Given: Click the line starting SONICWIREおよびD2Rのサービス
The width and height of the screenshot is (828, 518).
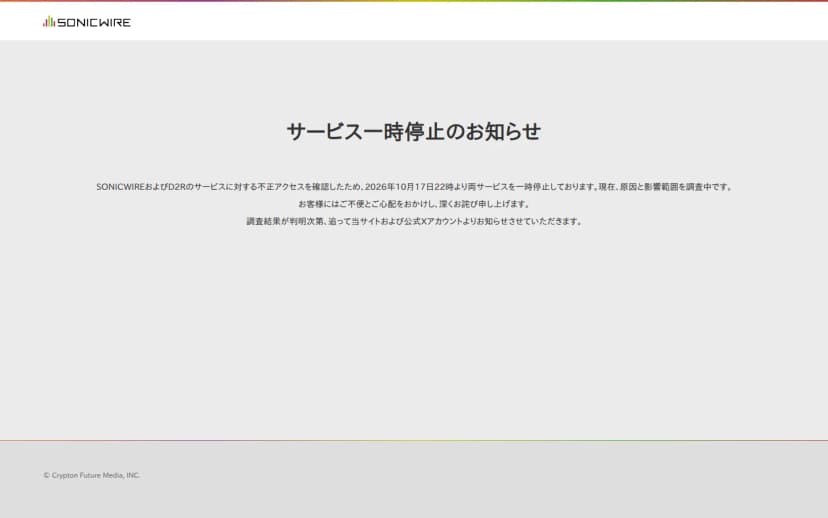Looking at the screenshot, I should click(x=414, y=187).
